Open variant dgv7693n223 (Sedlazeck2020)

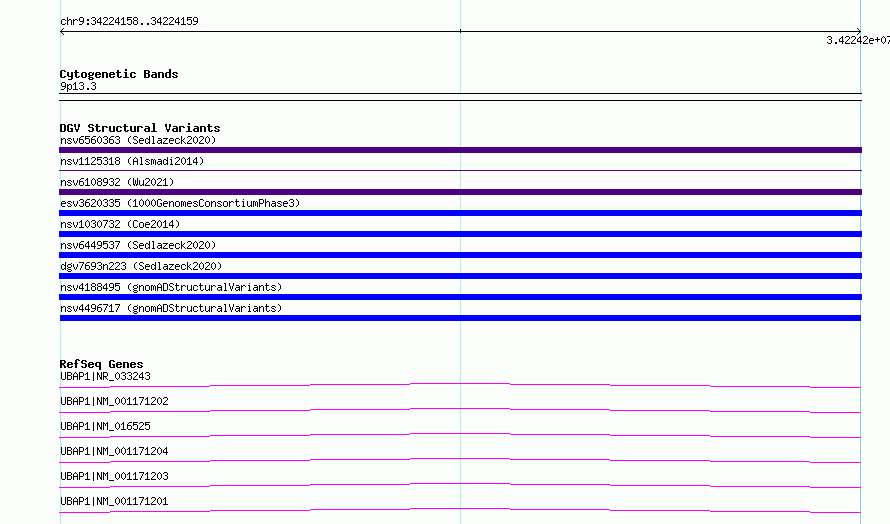(x=141, y=266)
